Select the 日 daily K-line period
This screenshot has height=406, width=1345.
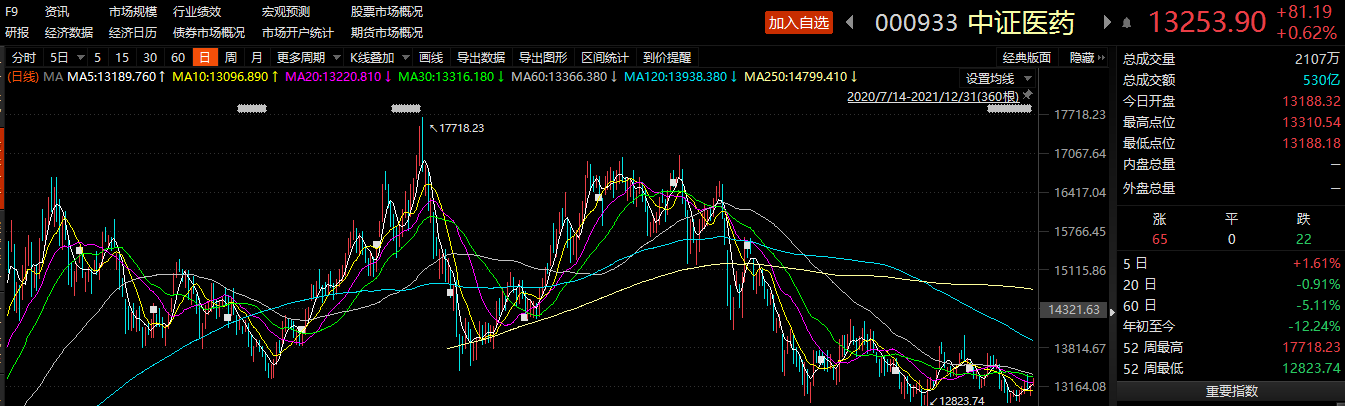[205, 57]
